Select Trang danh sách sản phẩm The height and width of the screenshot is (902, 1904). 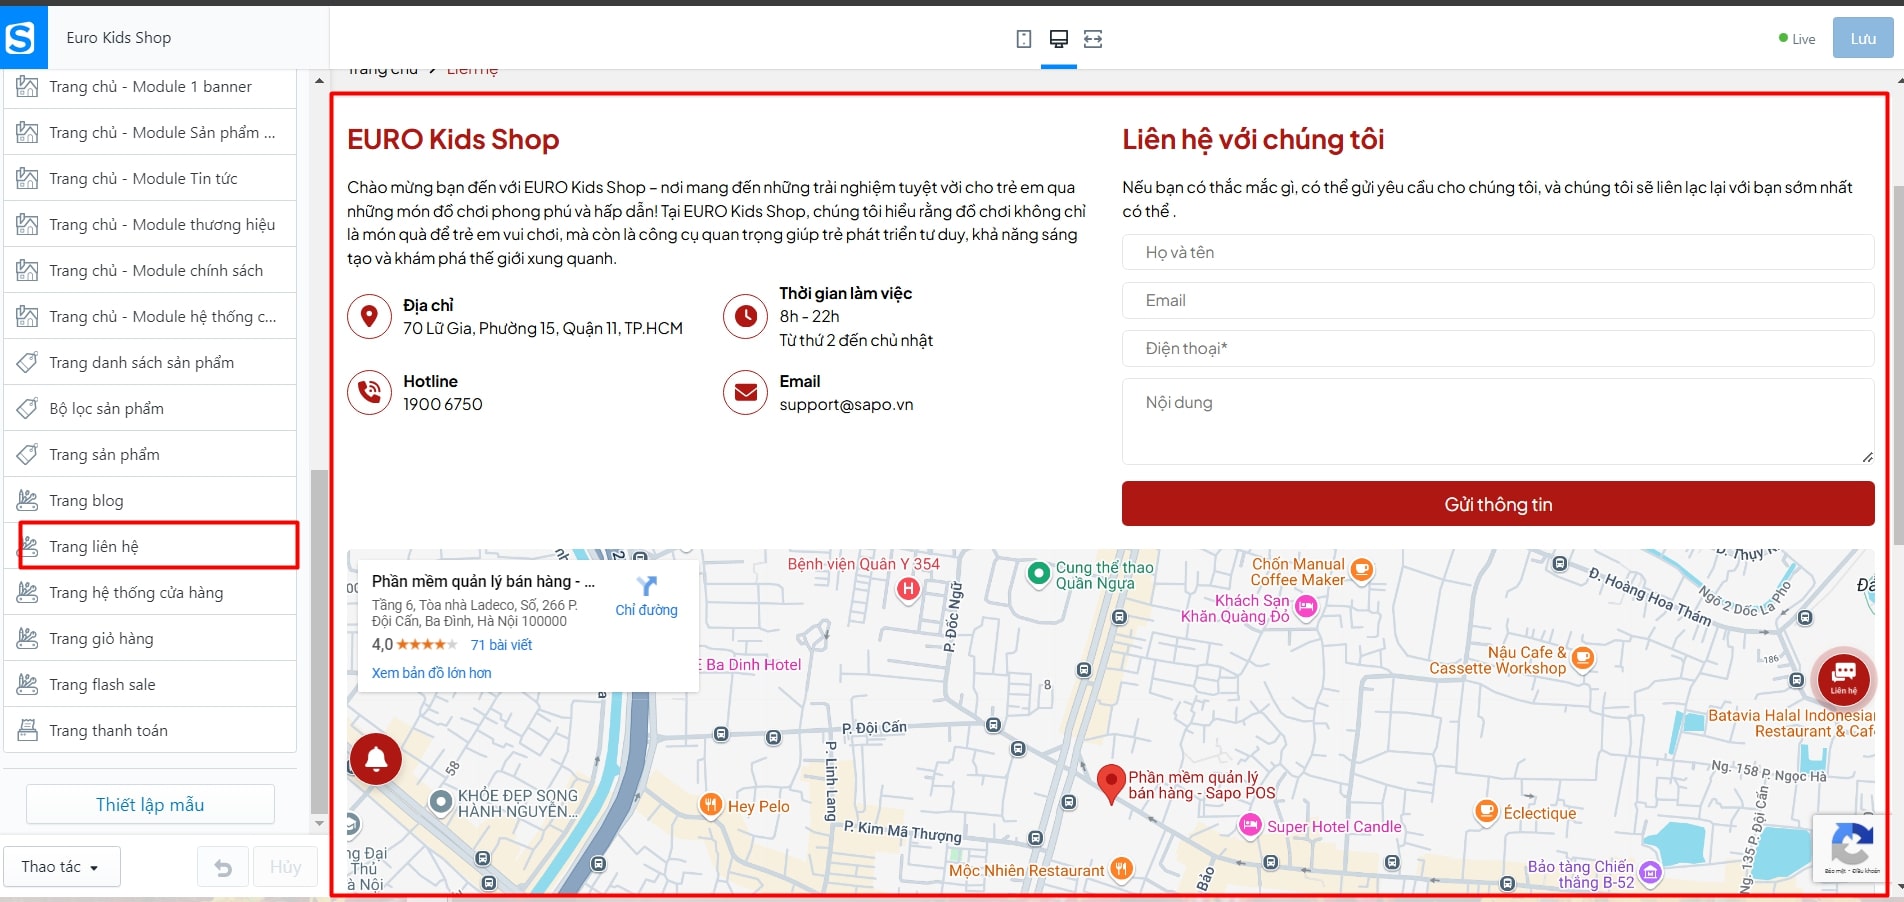click(150, 362)
